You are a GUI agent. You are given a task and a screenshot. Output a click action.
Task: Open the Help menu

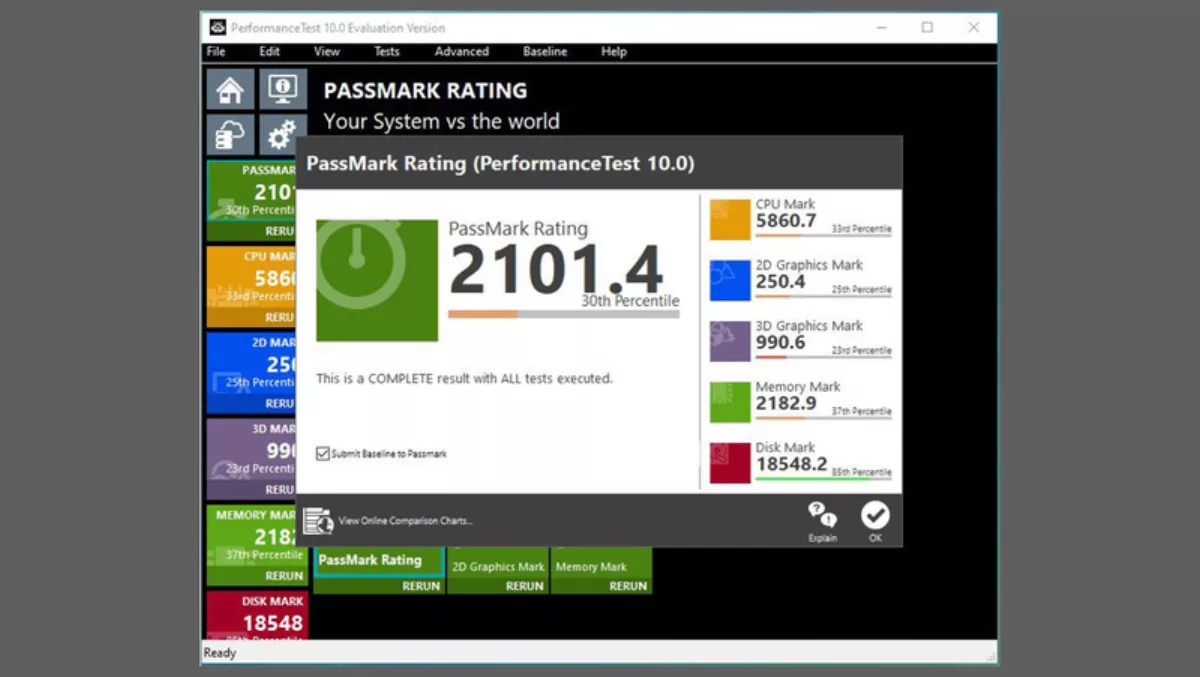click(614, 52)
